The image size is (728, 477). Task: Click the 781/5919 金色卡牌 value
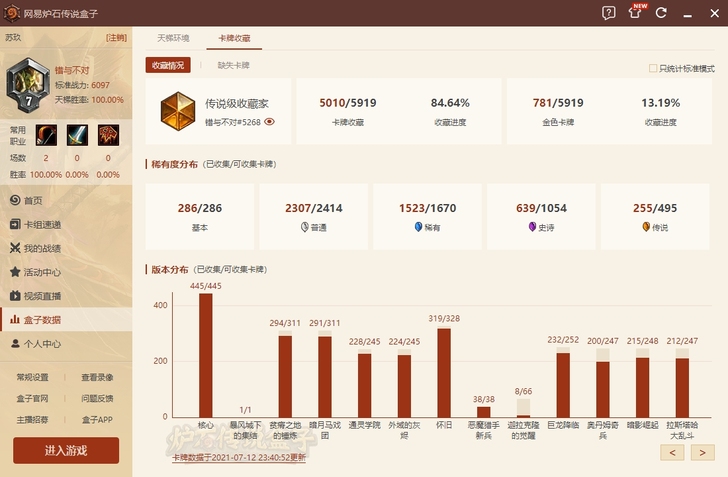click(558, 103)
